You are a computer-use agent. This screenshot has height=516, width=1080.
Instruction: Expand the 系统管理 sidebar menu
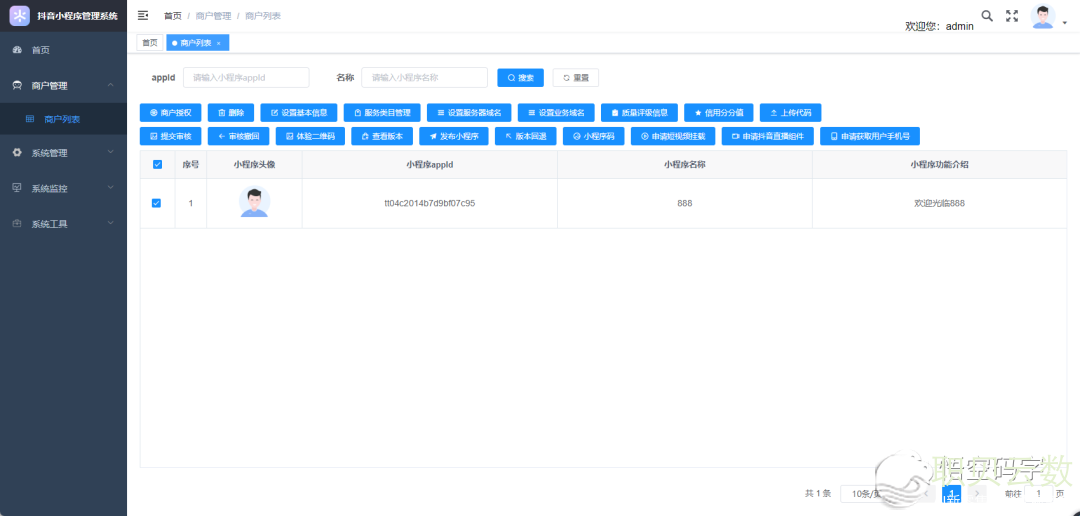point(63,153)
